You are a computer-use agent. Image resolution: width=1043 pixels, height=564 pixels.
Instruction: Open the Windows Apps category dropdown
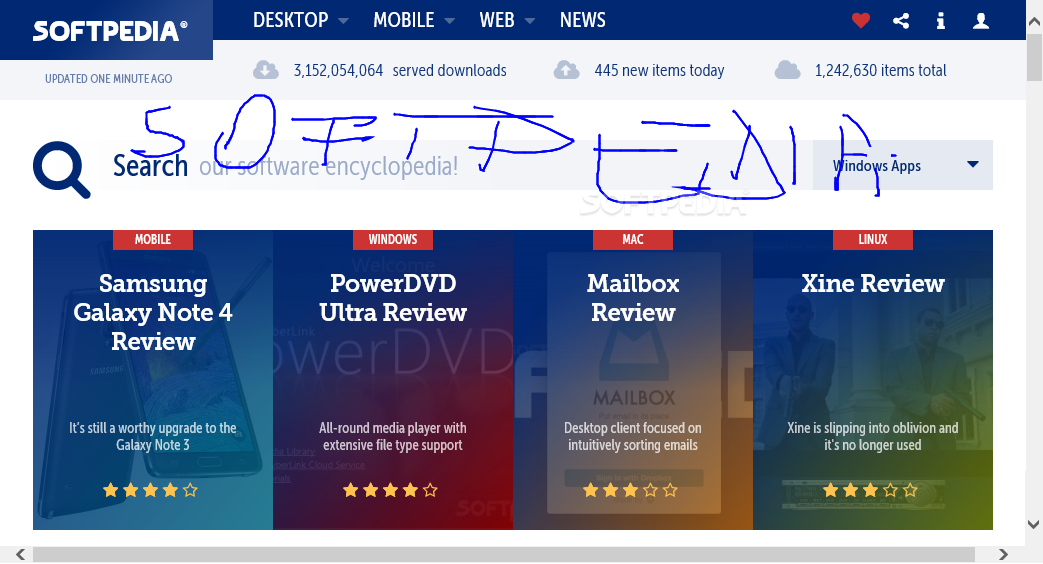[903, 165]
